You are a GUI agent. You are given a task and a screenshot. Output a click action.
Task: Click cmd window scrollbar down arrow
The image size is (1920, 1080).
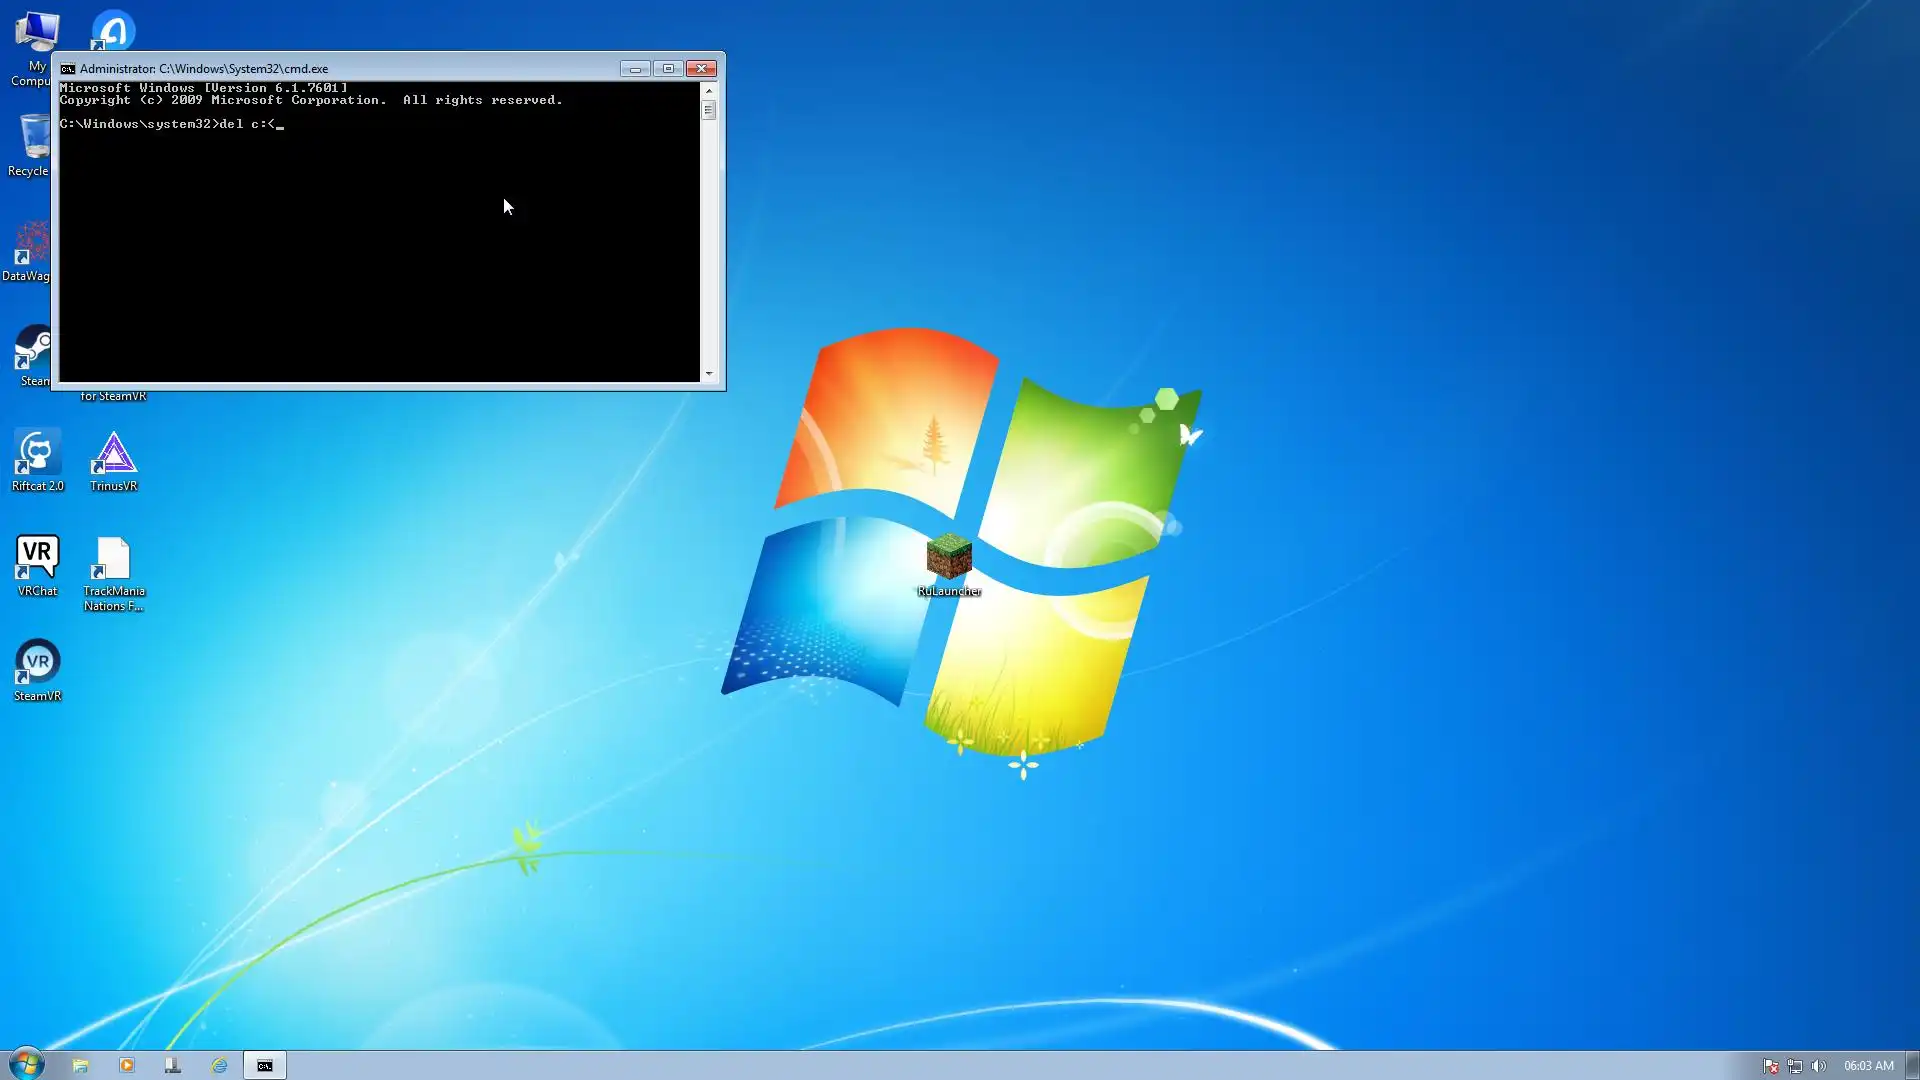(709, 374)
